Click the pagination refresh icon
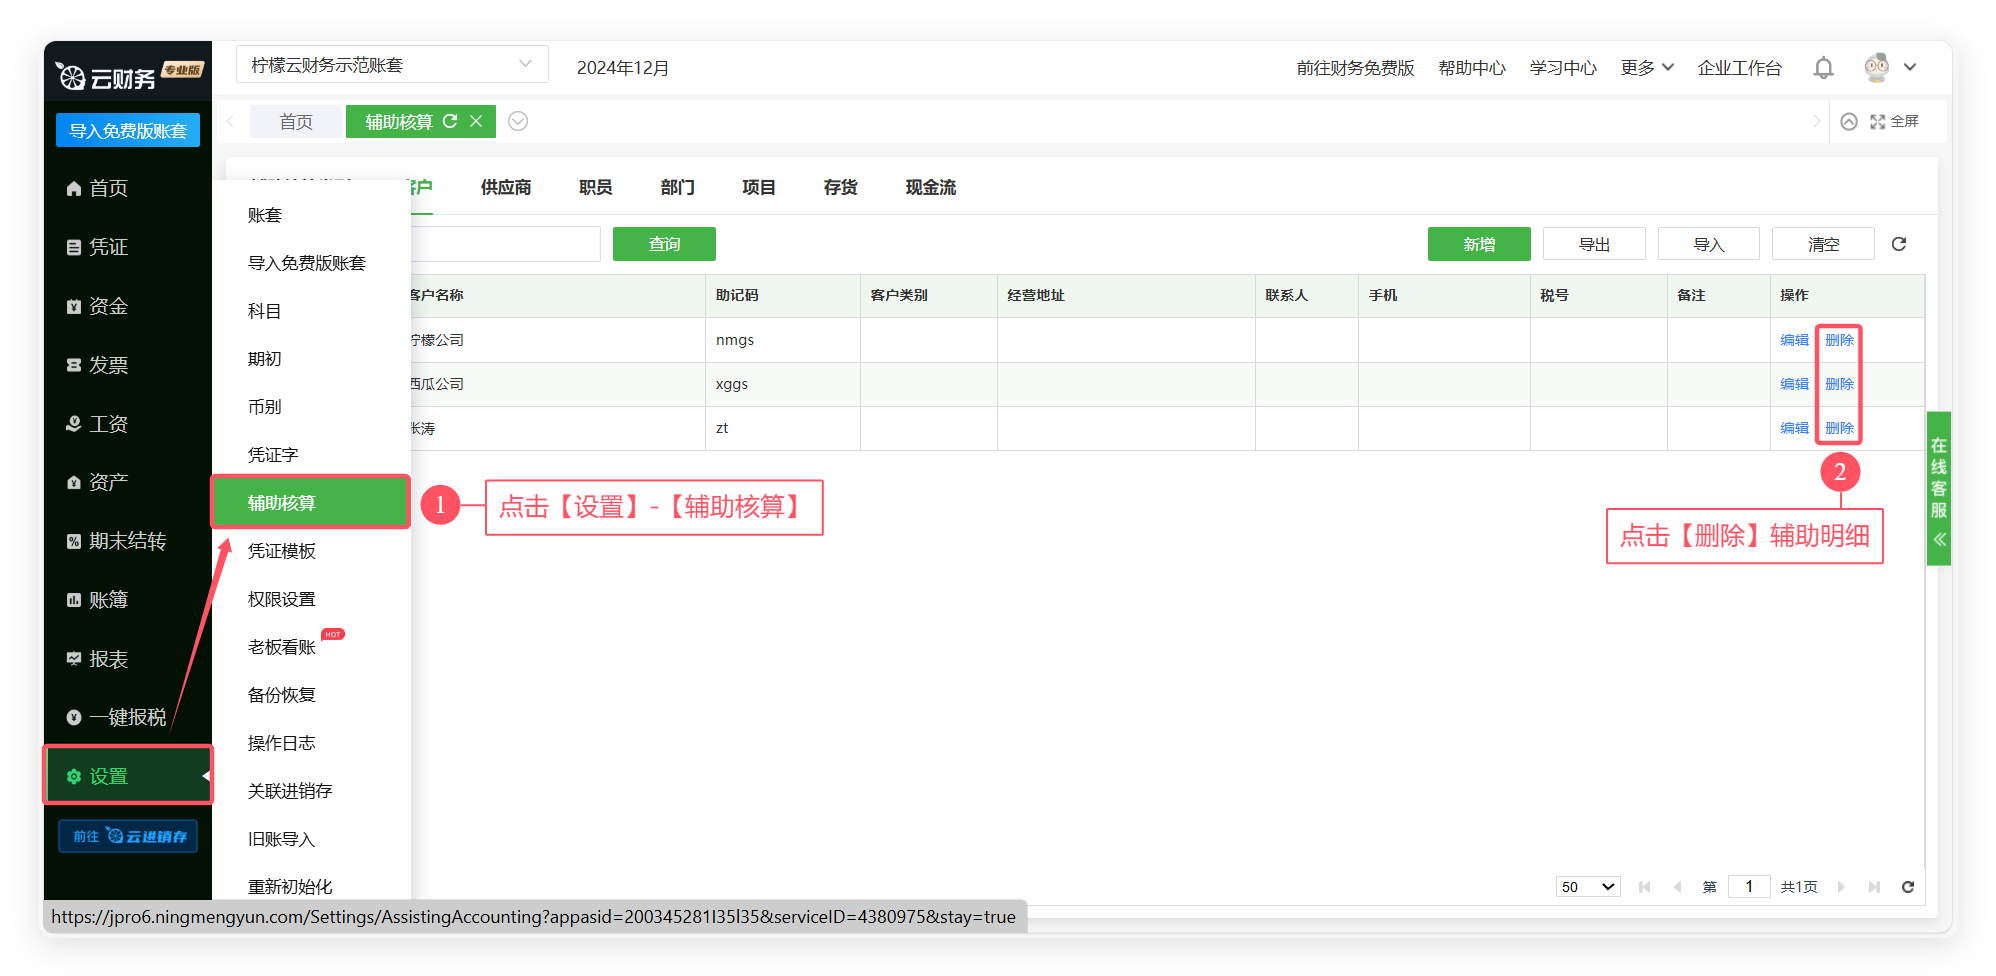This screenshot has width=1996, height=976. [1907, 887]
